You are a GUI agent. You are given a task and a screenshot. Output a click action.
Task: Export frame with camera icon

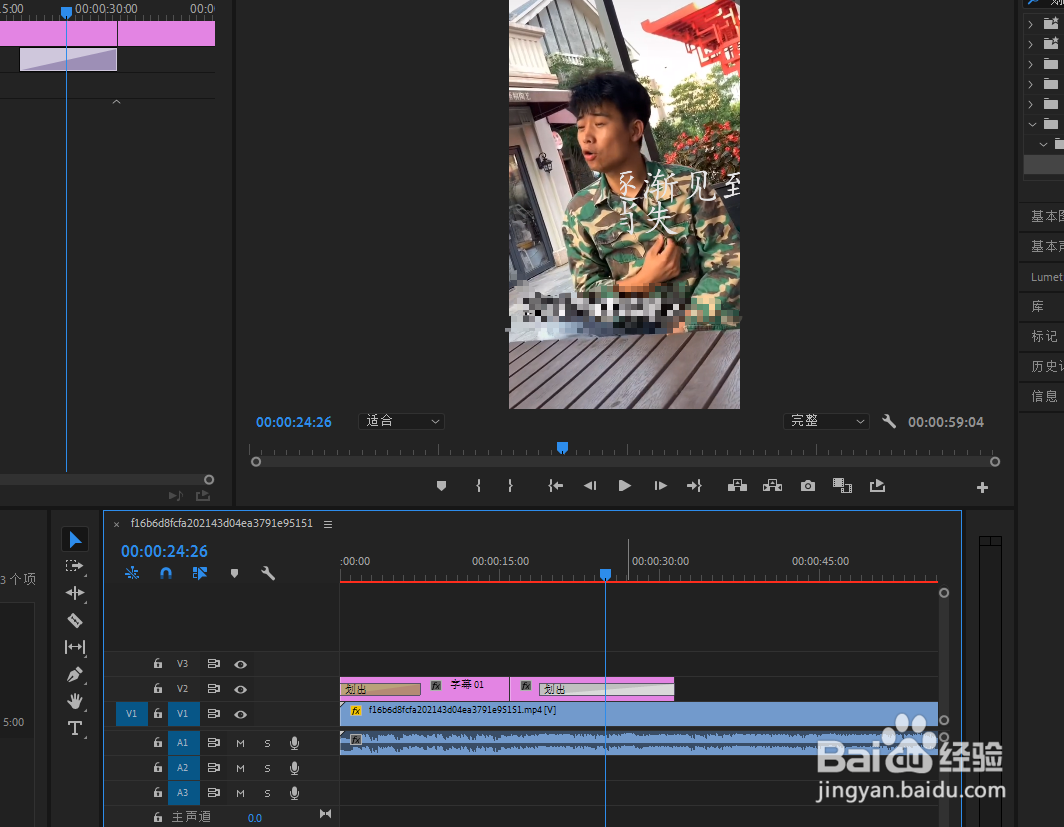coord(808,486)
